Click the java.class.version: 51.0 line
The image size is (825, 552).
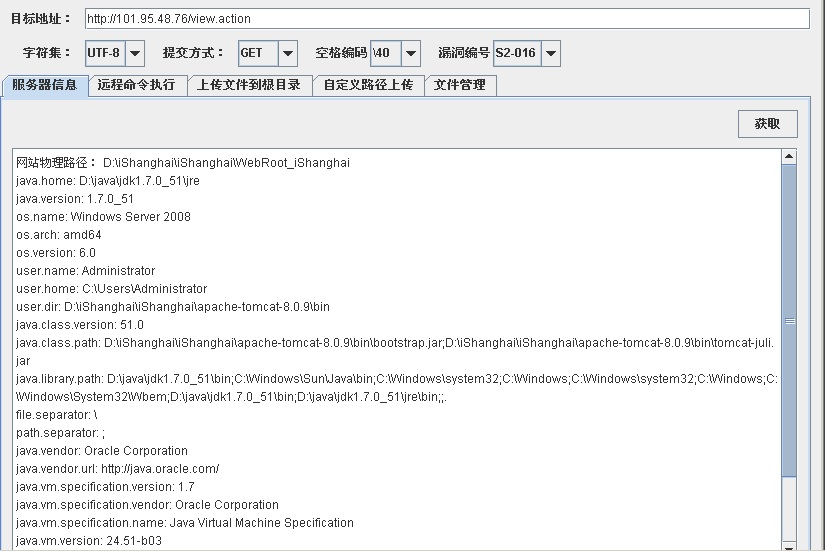[79, 325]
